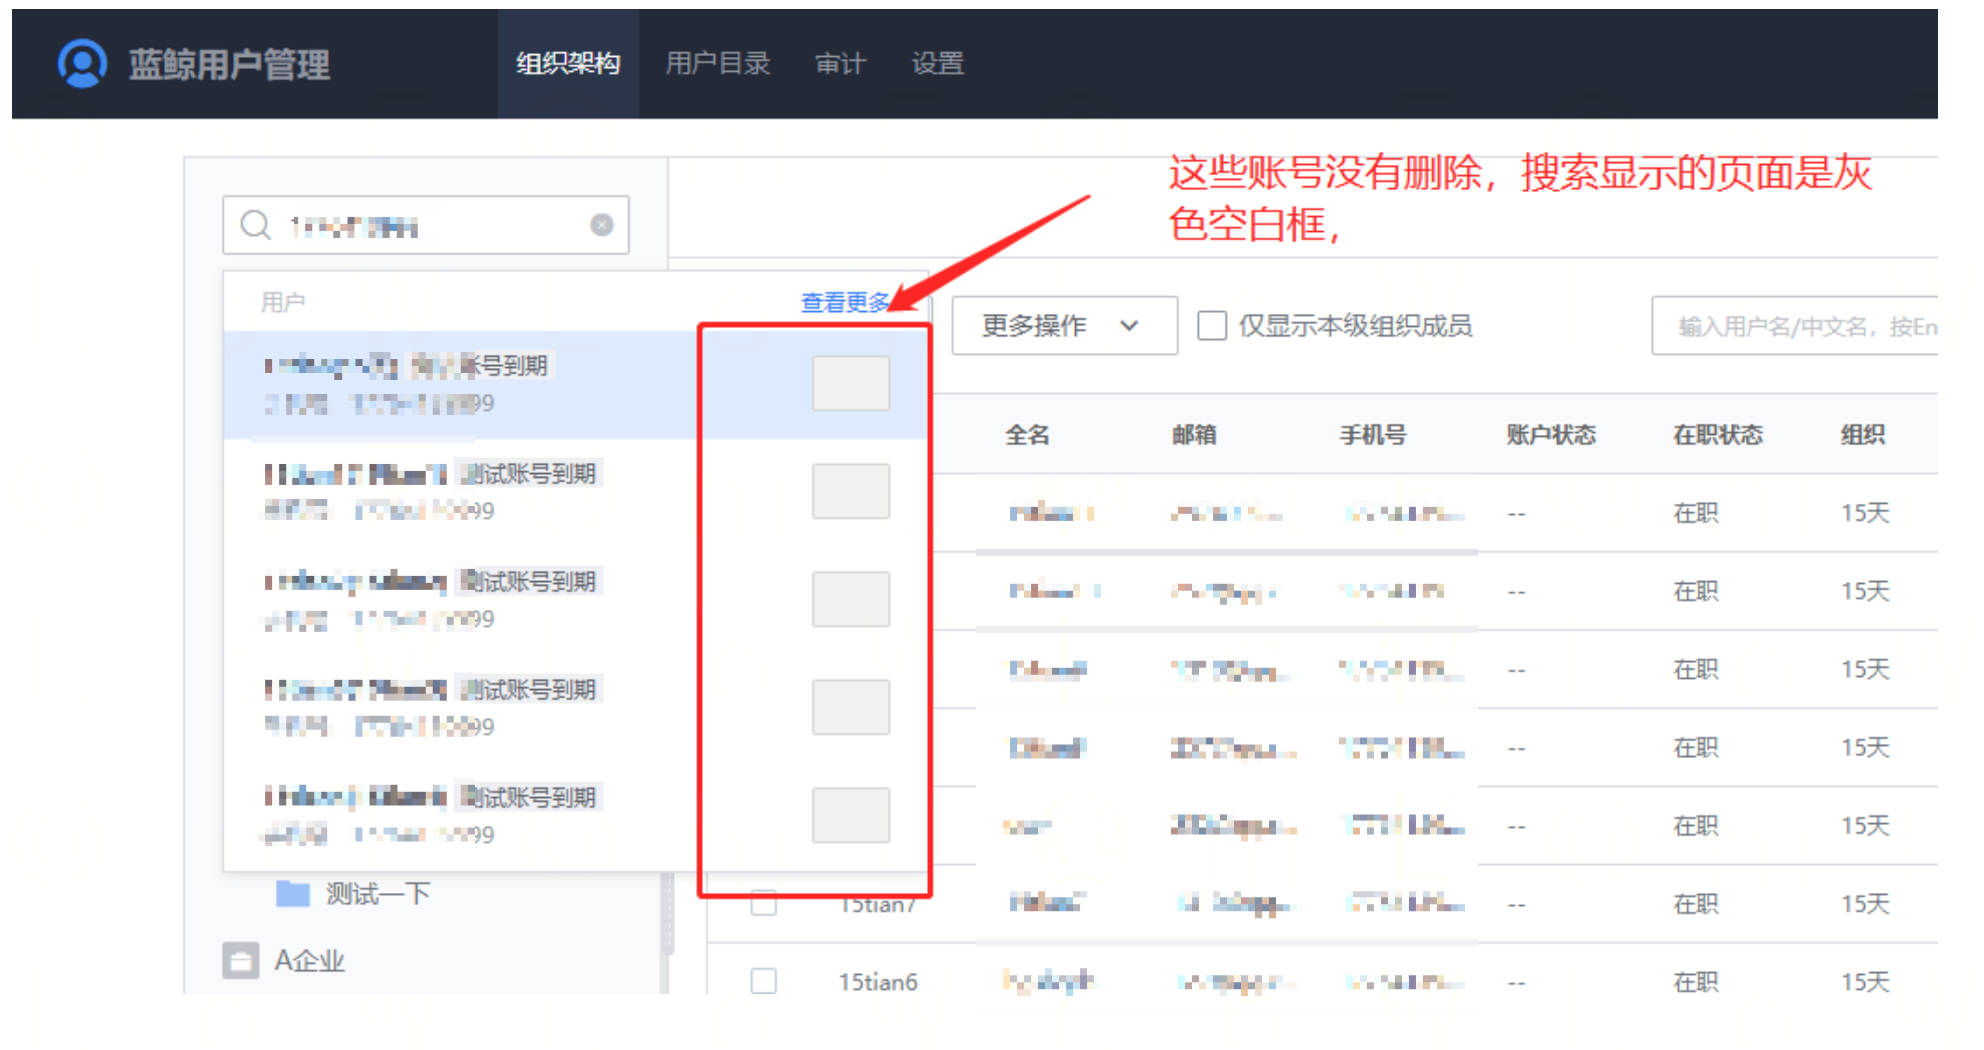This screenshot has height=1050, width=1984.
Task: Open the 更多操作 dropdown
Action: pos(1063,325)
